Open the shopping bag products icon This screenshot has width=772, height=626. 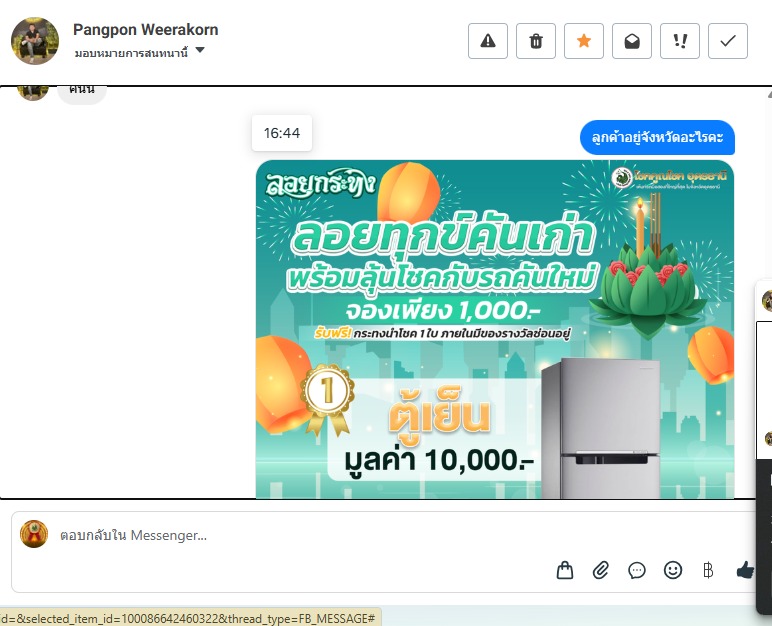[565, 570]
